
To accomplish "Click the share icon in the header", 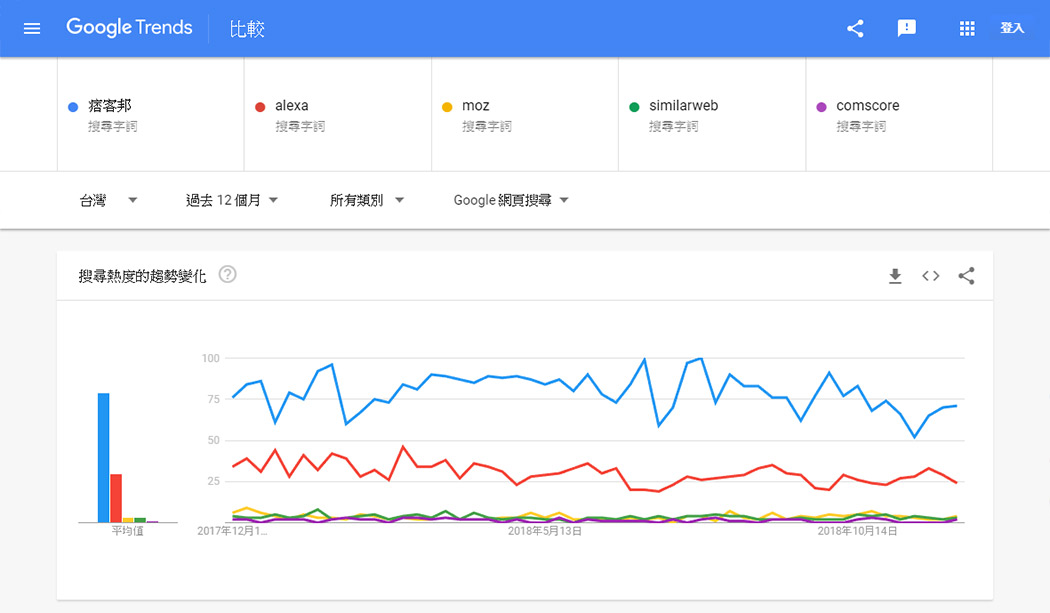I will (855, 28).
